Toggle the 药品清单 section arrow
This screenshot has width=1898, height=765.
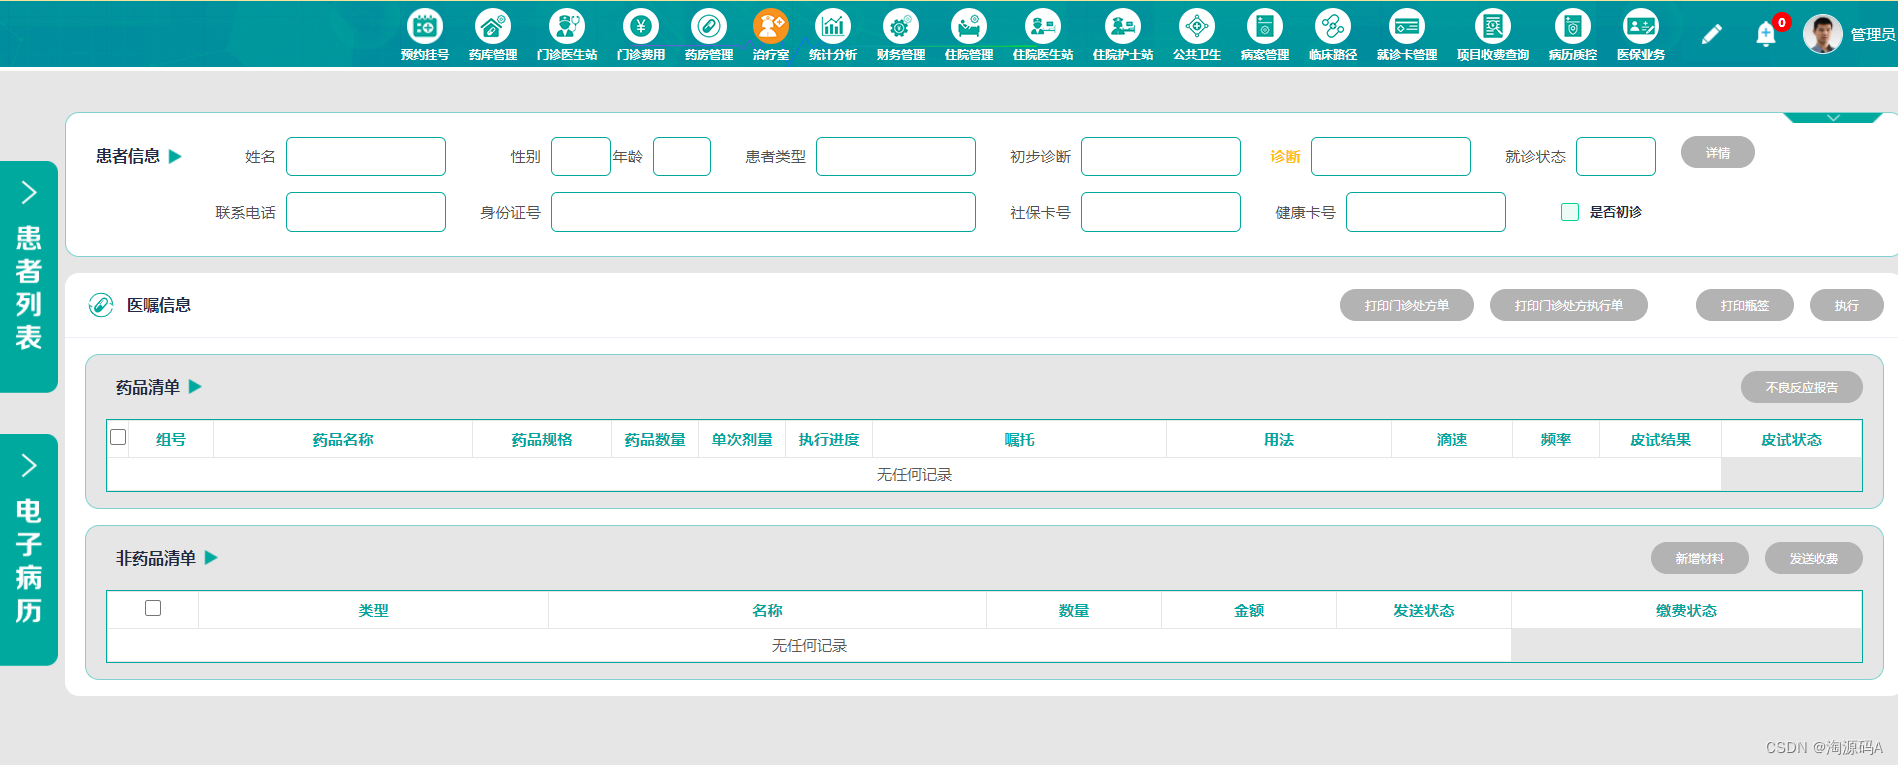click(195, 386)
